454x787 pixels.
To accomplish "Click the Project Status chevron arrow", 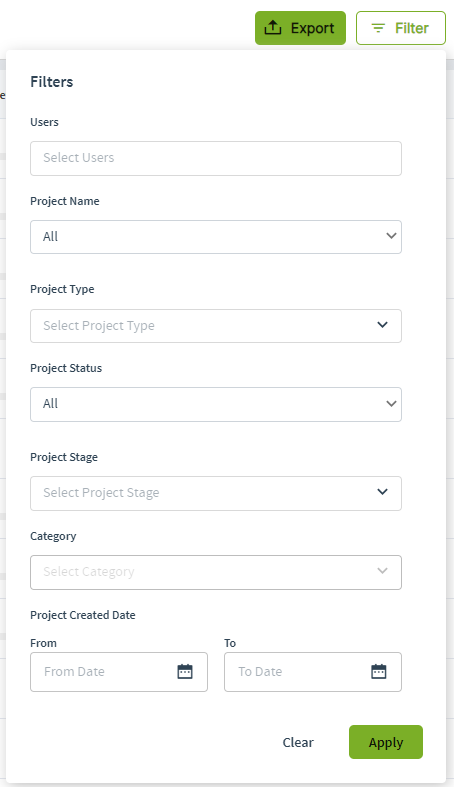I will (391, 404).
